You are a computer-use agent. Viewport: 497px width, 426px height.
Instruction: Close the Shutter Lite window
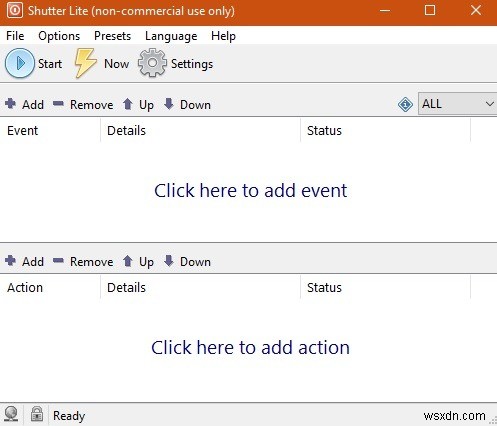point(476,10)
